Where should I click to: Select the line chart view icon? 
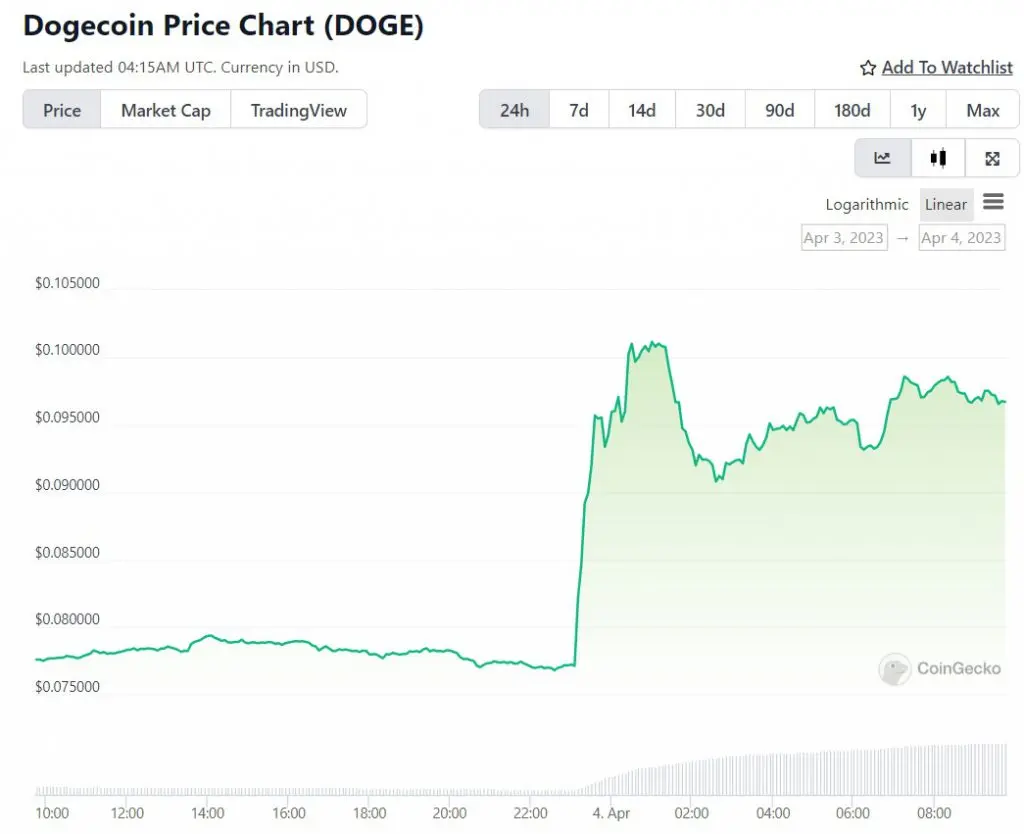883,157
